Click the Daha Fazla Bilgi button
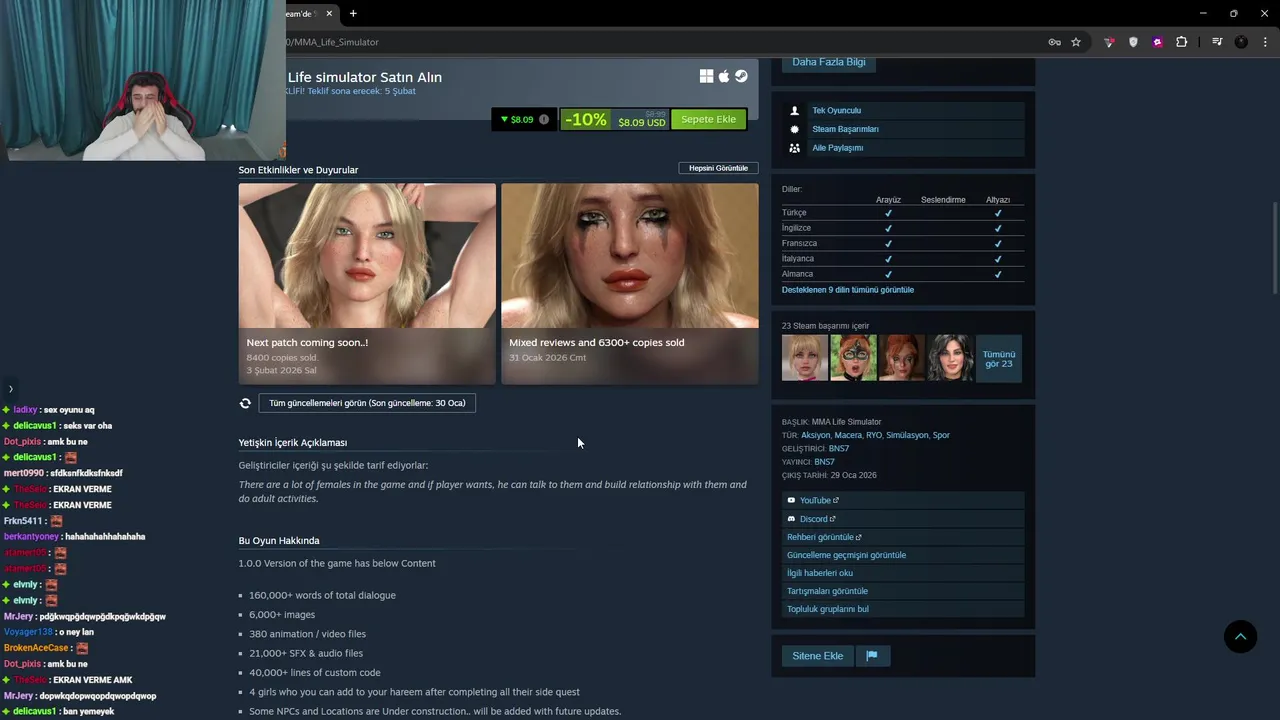1280x720 pixels. (x=829, y=62)
